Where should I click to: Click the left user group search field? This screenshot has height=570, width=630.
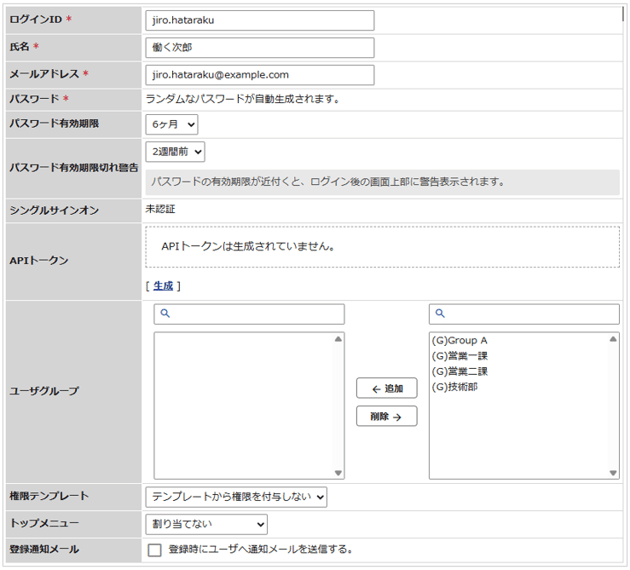point(249,314)
